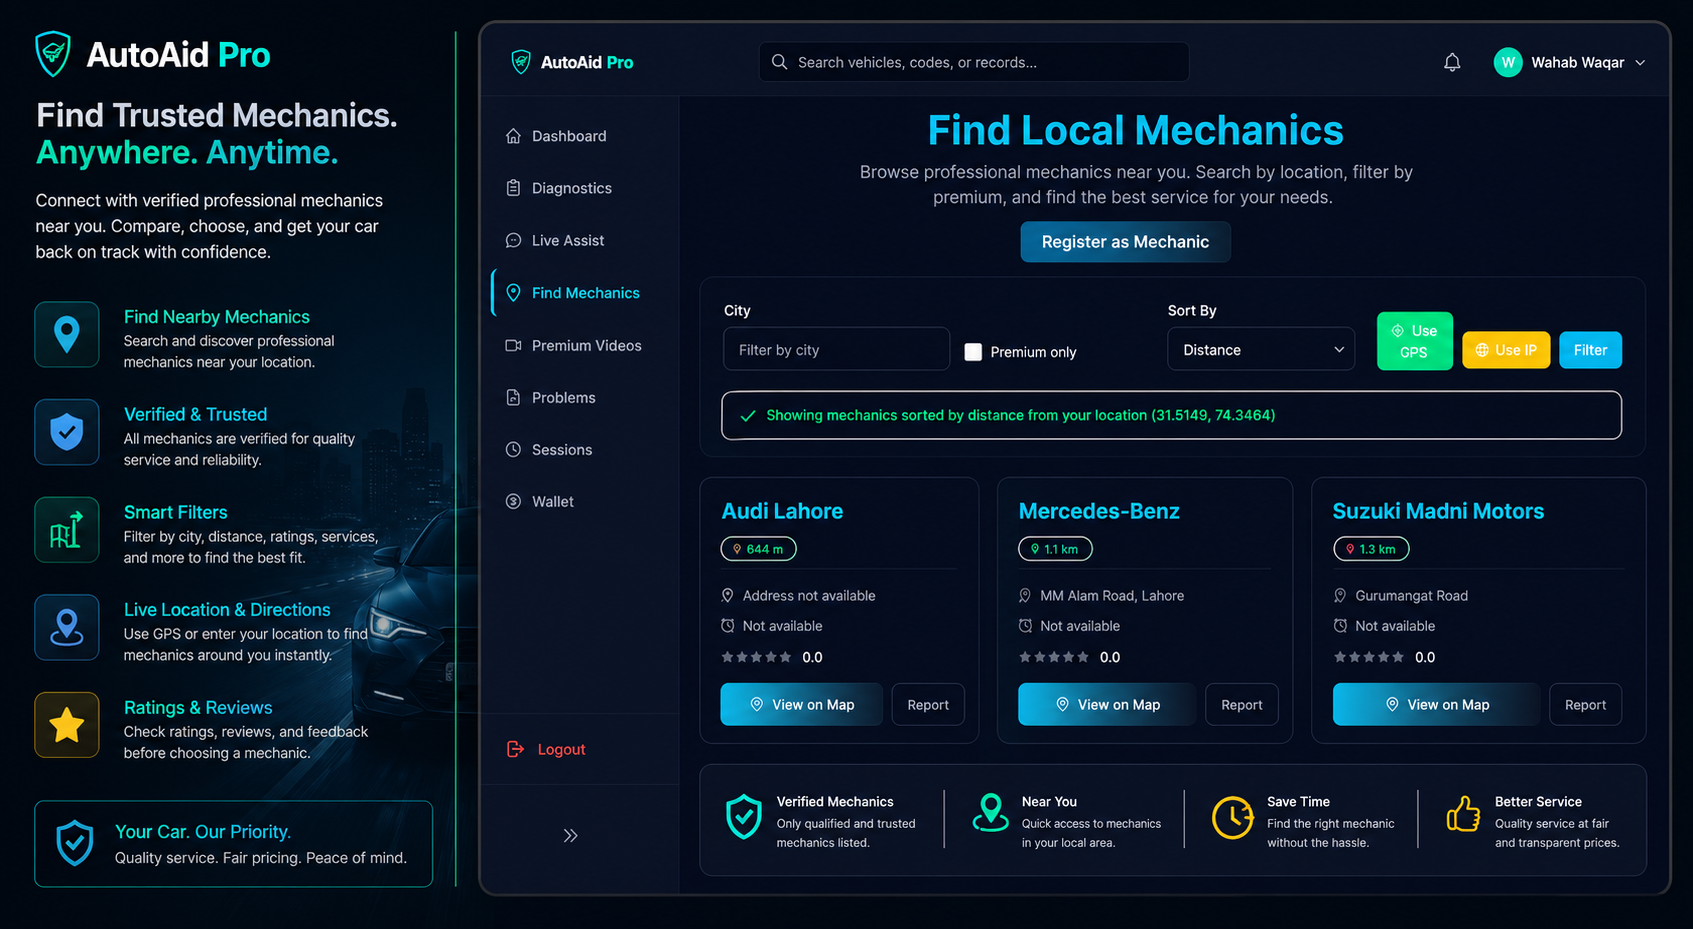Click the Wallet icon in sidebar
Image resolution: width=1693 pixels, height=929 pixels.
[x=513, y=502]
